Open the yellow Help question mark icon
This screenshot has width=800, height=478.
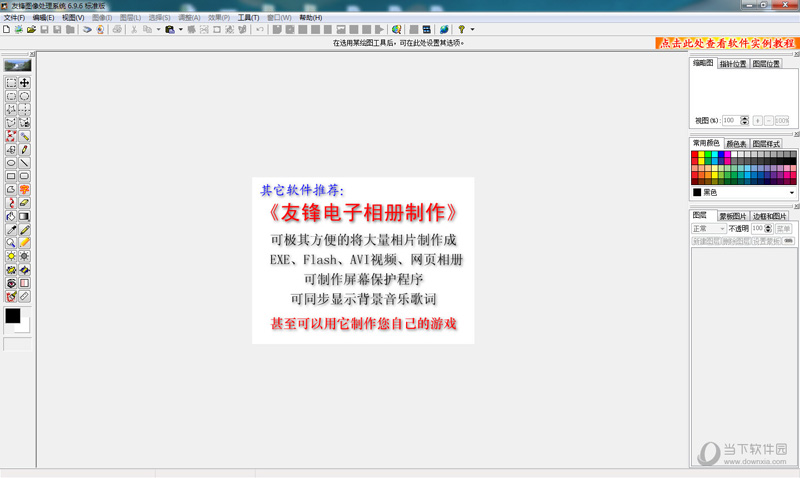[461, 30]
